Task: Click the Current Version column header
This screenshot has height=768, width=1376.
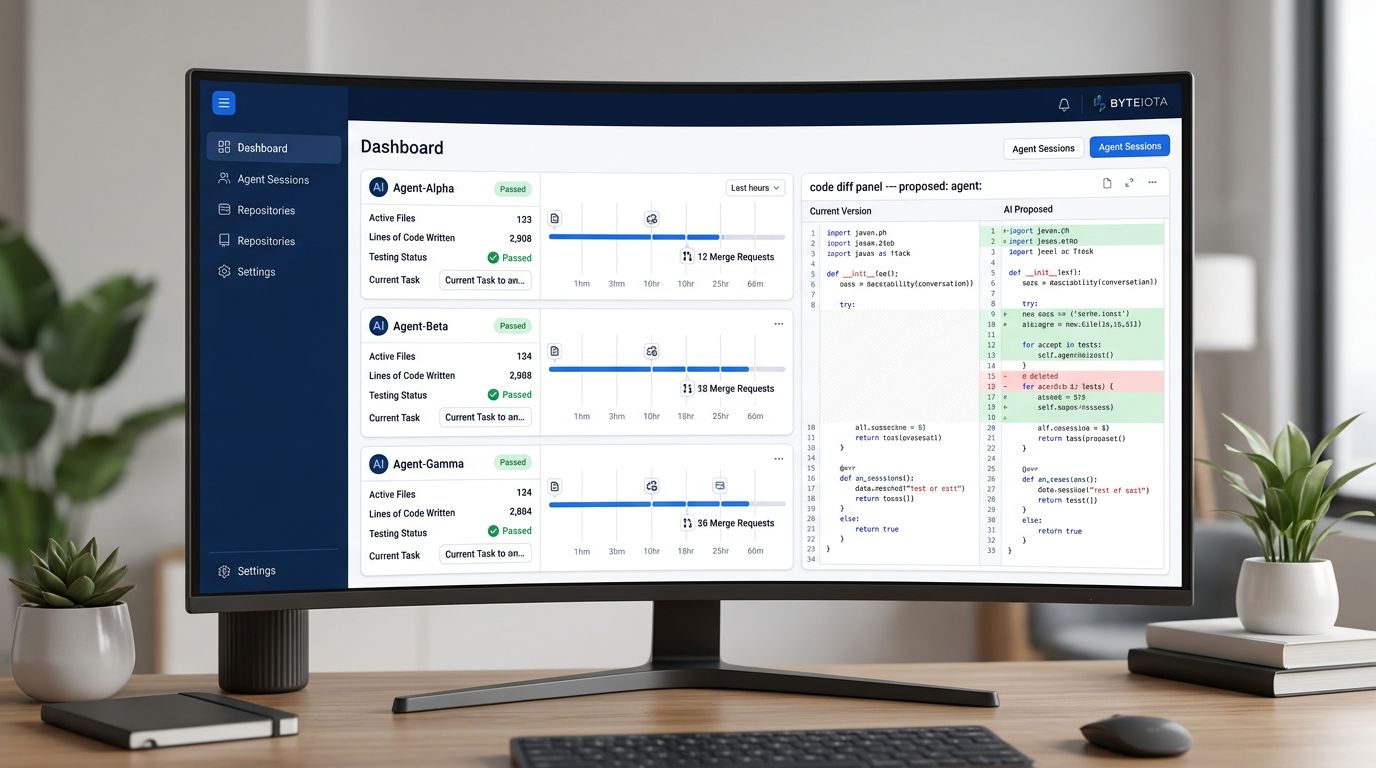Action: pos(840,211)
